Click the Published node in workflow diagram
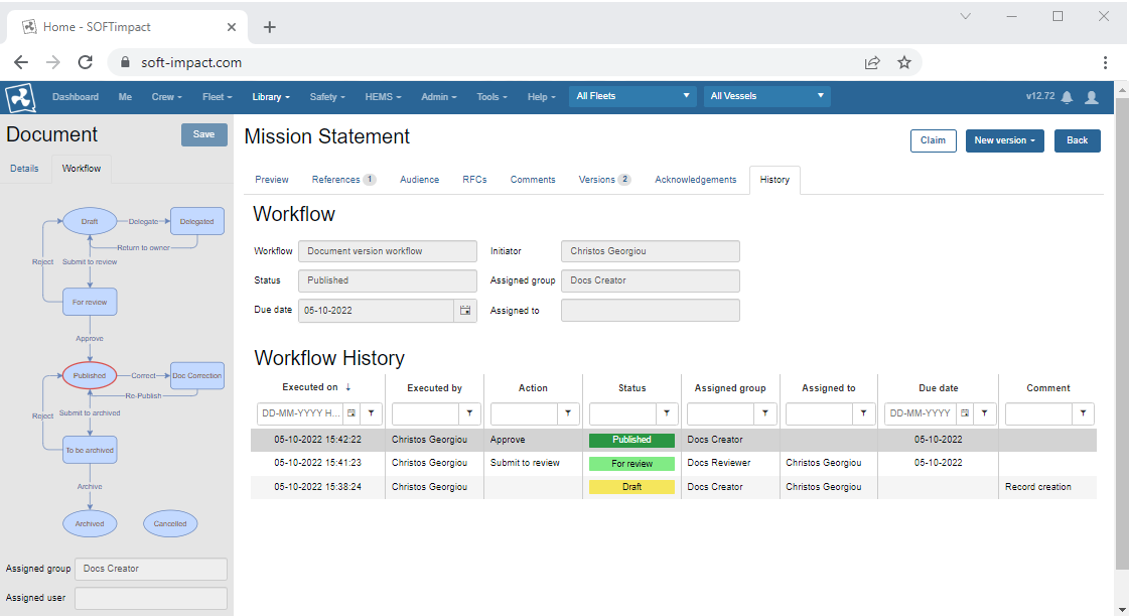1130x616 pixels. pos(89,376)
